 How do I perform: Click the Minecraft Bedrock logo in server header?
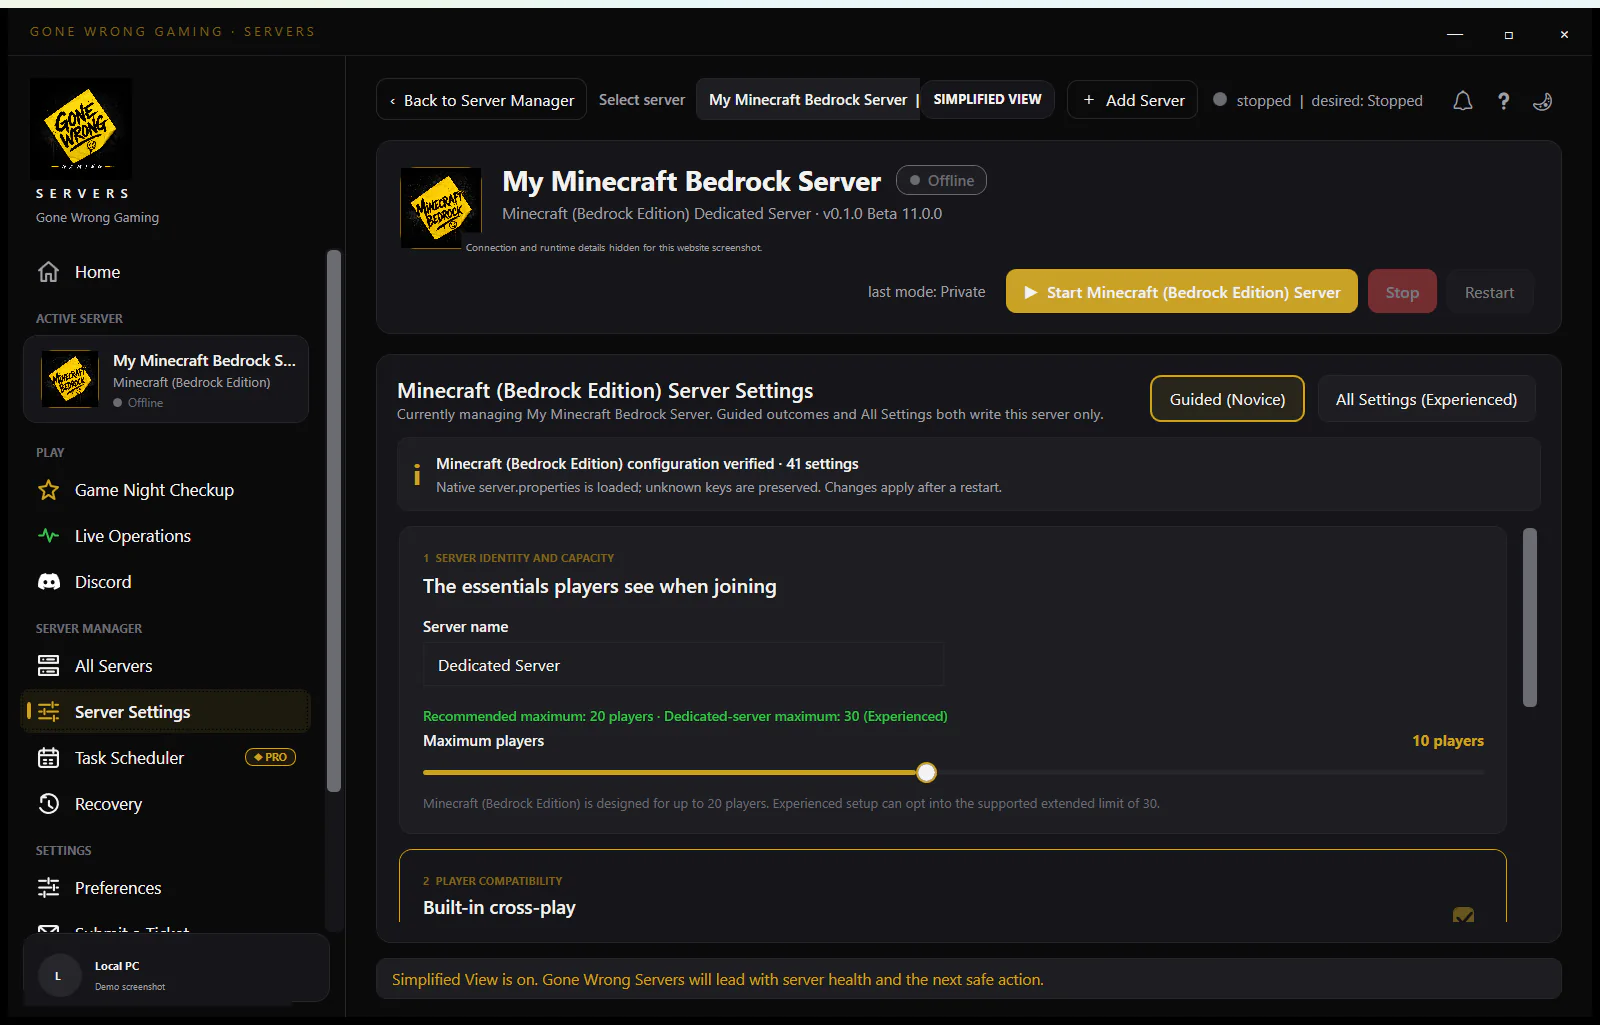click(x=441, y=208)
